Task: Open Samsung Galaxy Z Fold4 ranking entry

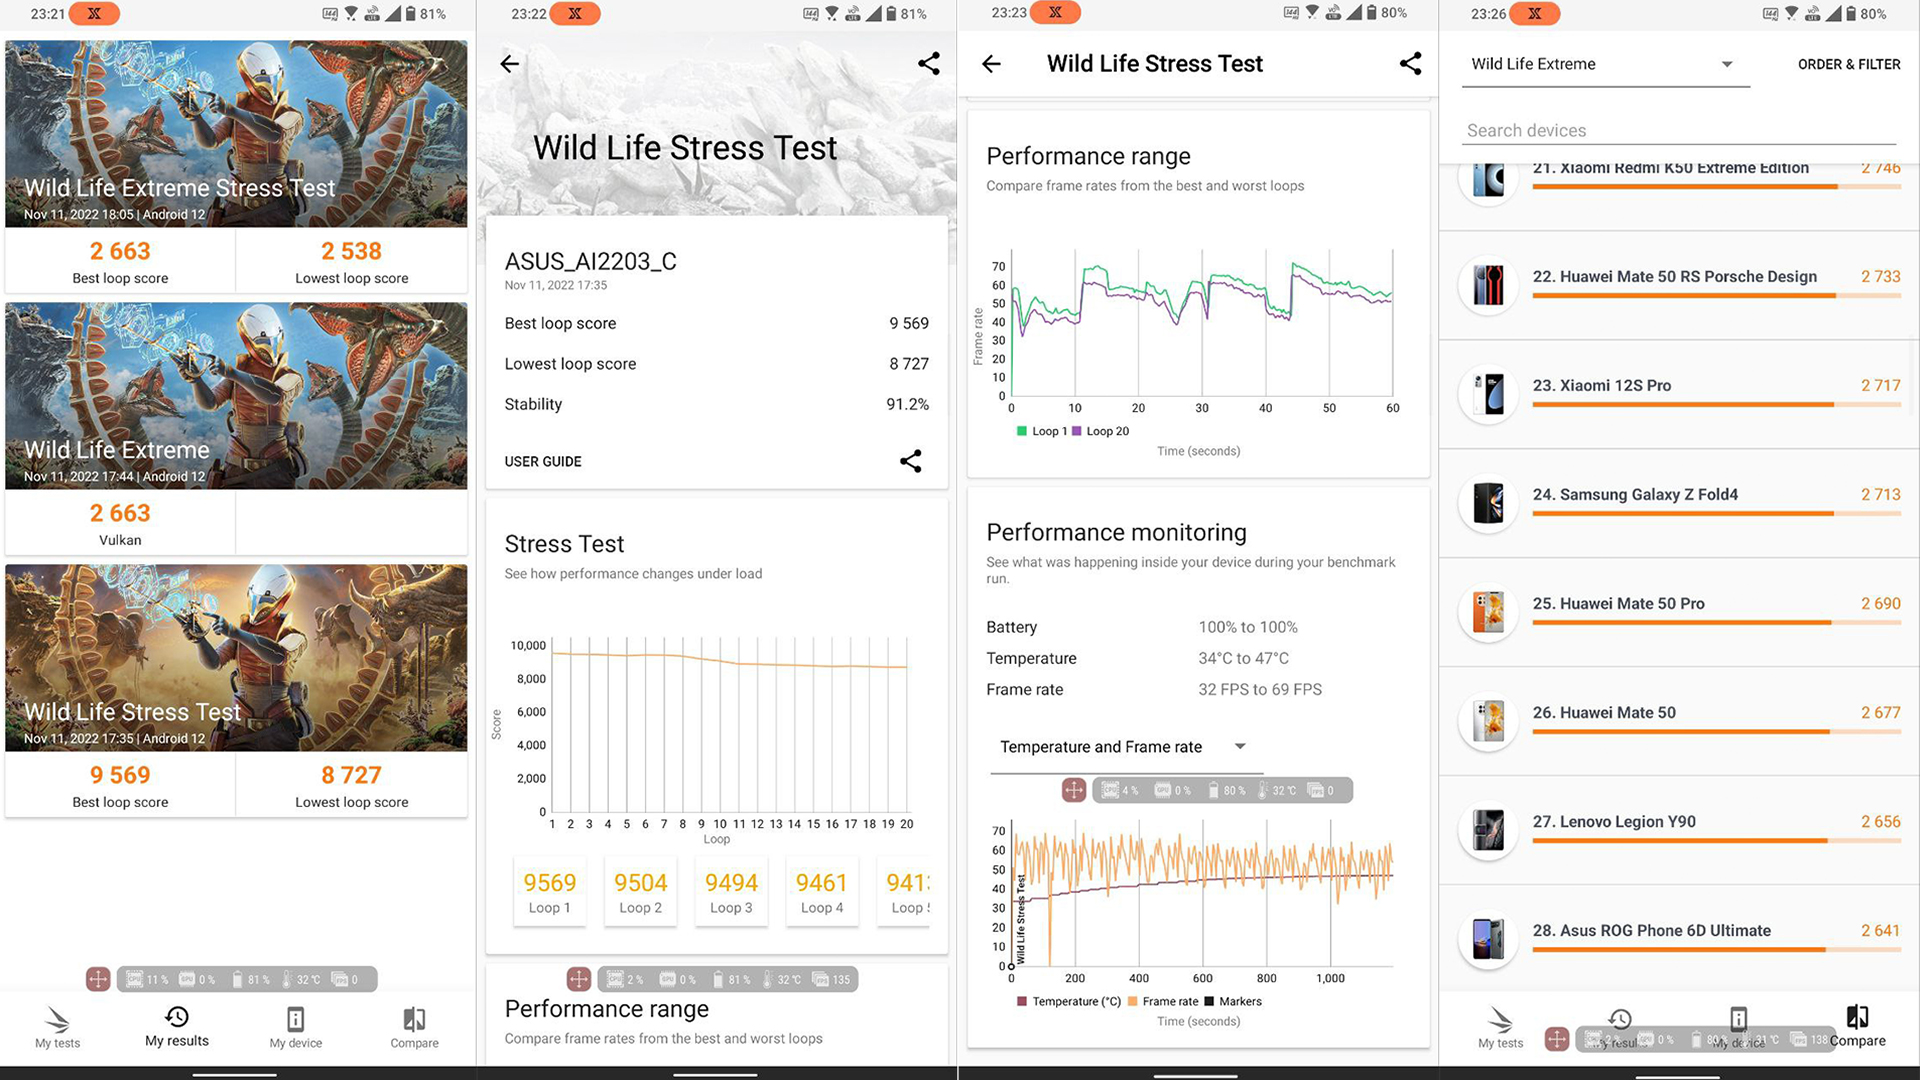Action: pos(1679,503)
